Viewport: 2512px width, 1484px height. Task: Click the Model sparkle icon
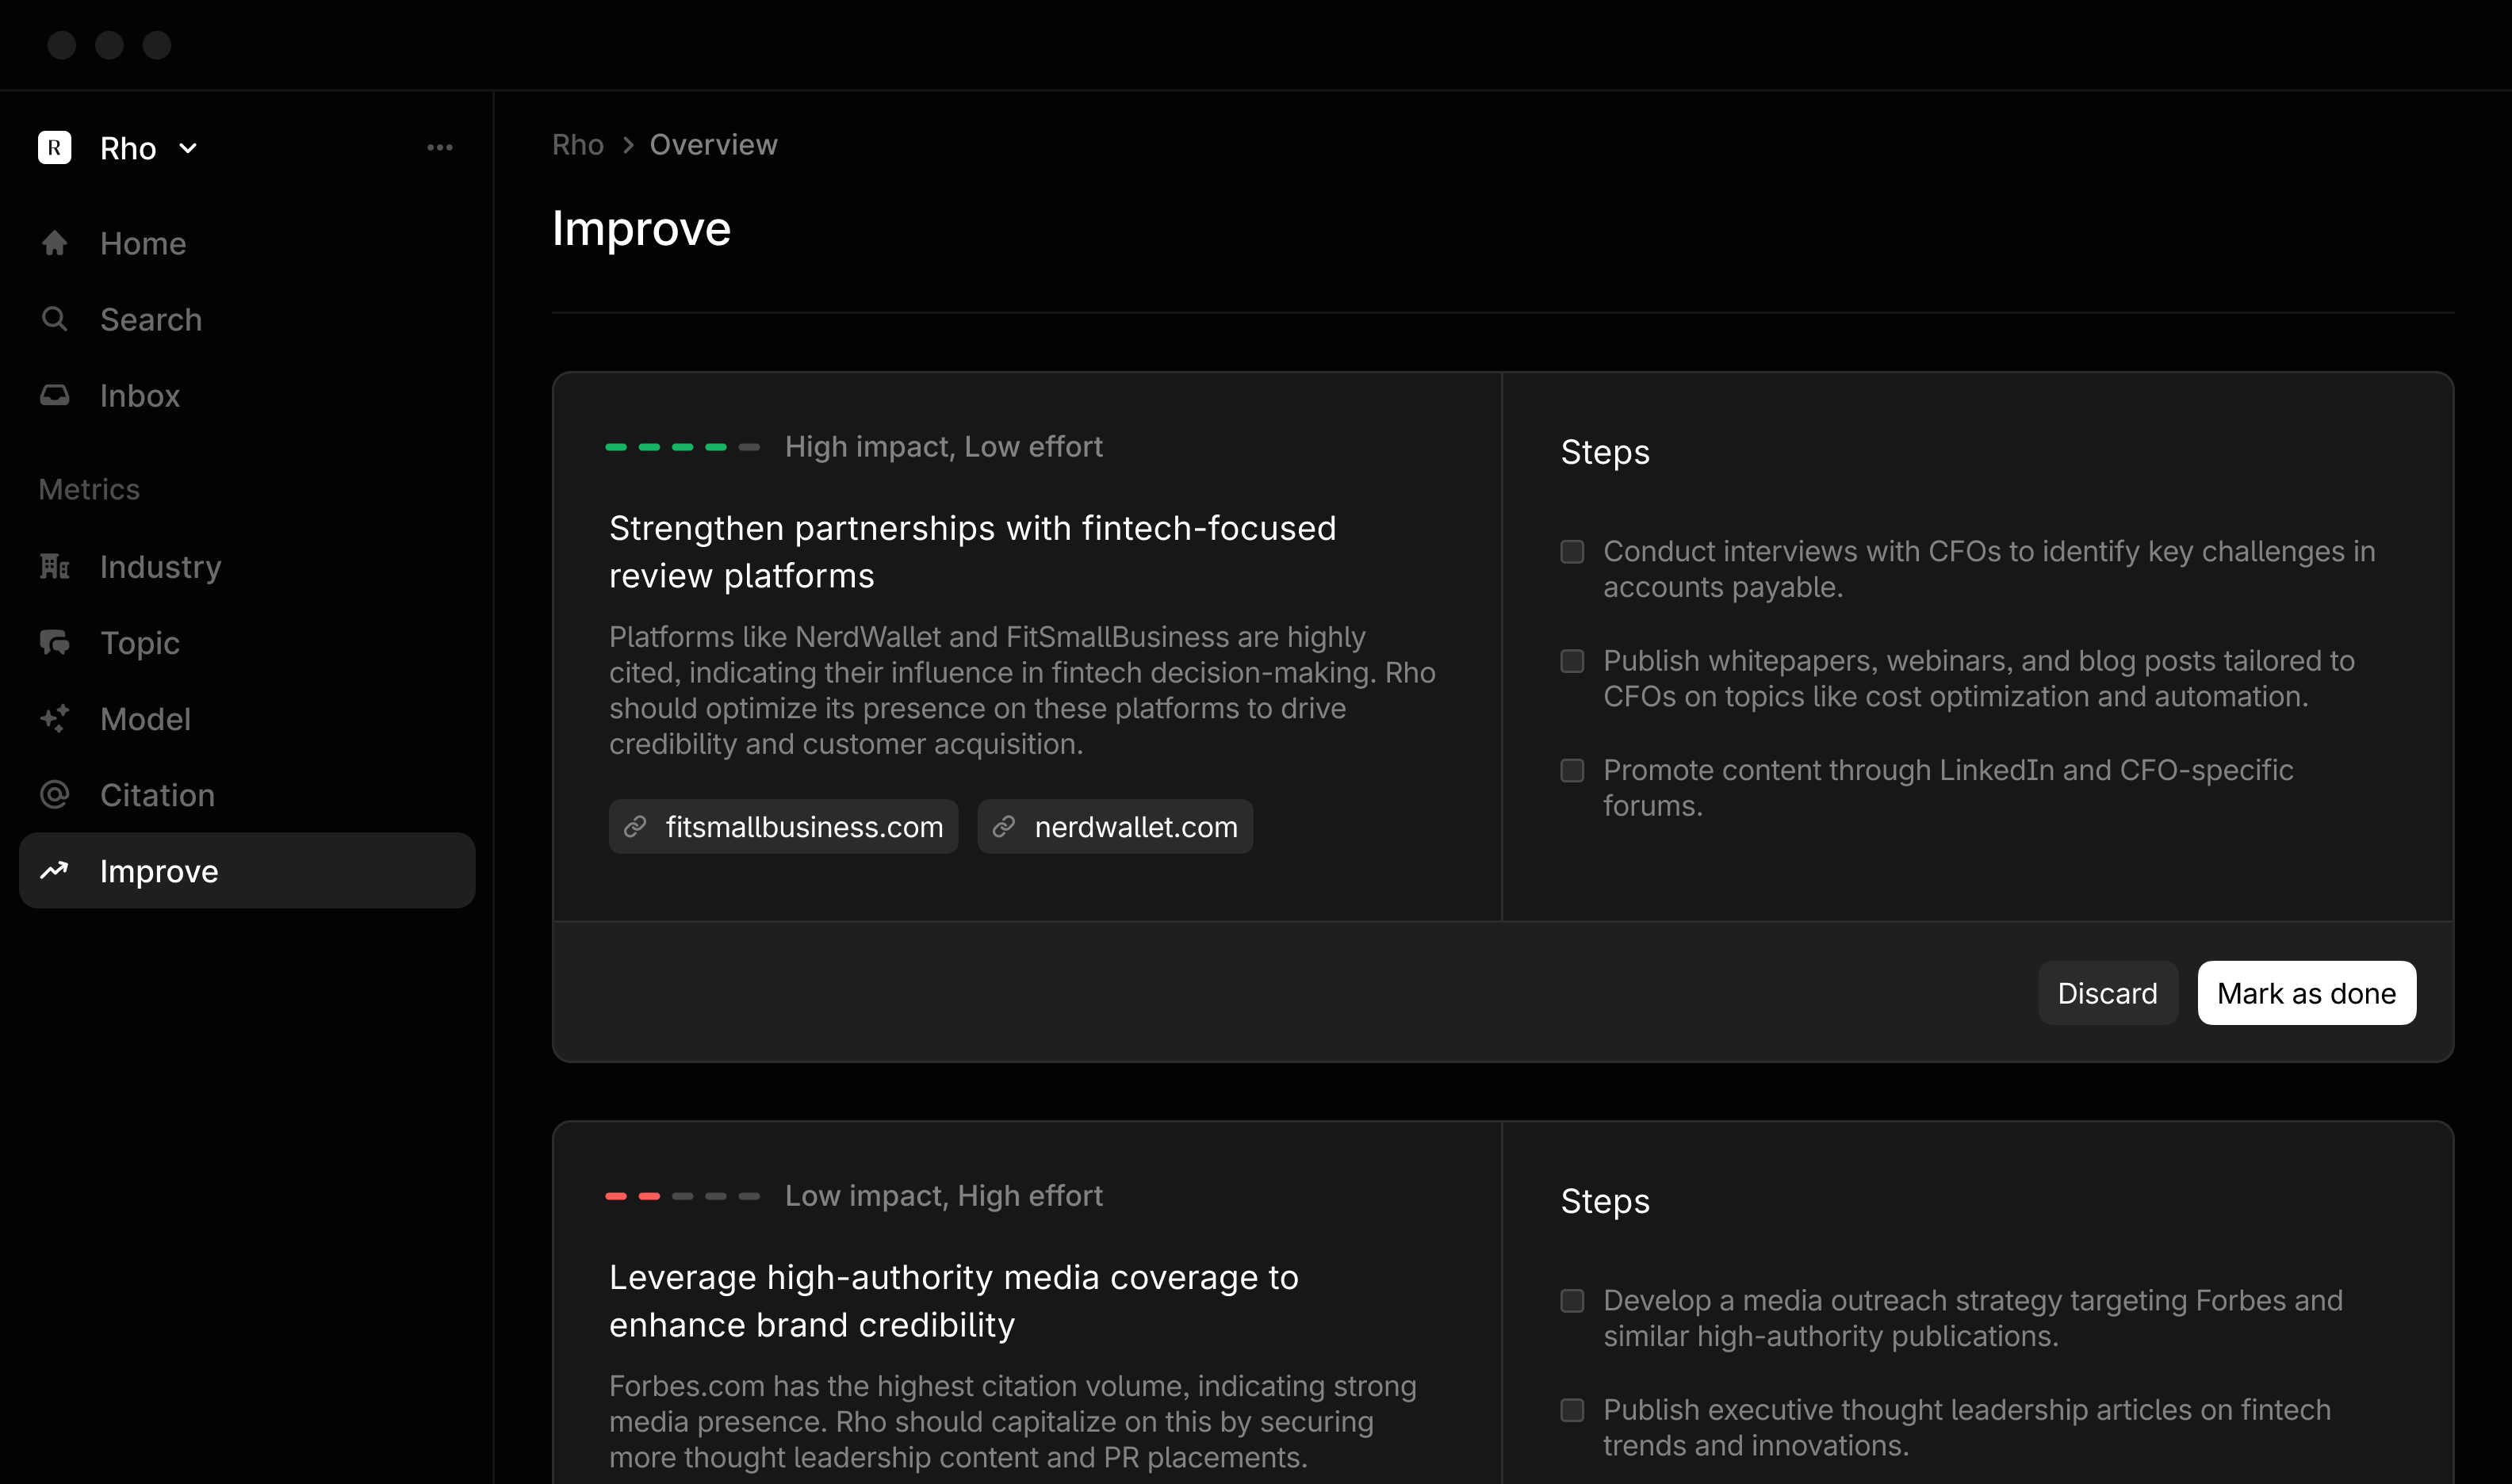[x=55, y=718]
